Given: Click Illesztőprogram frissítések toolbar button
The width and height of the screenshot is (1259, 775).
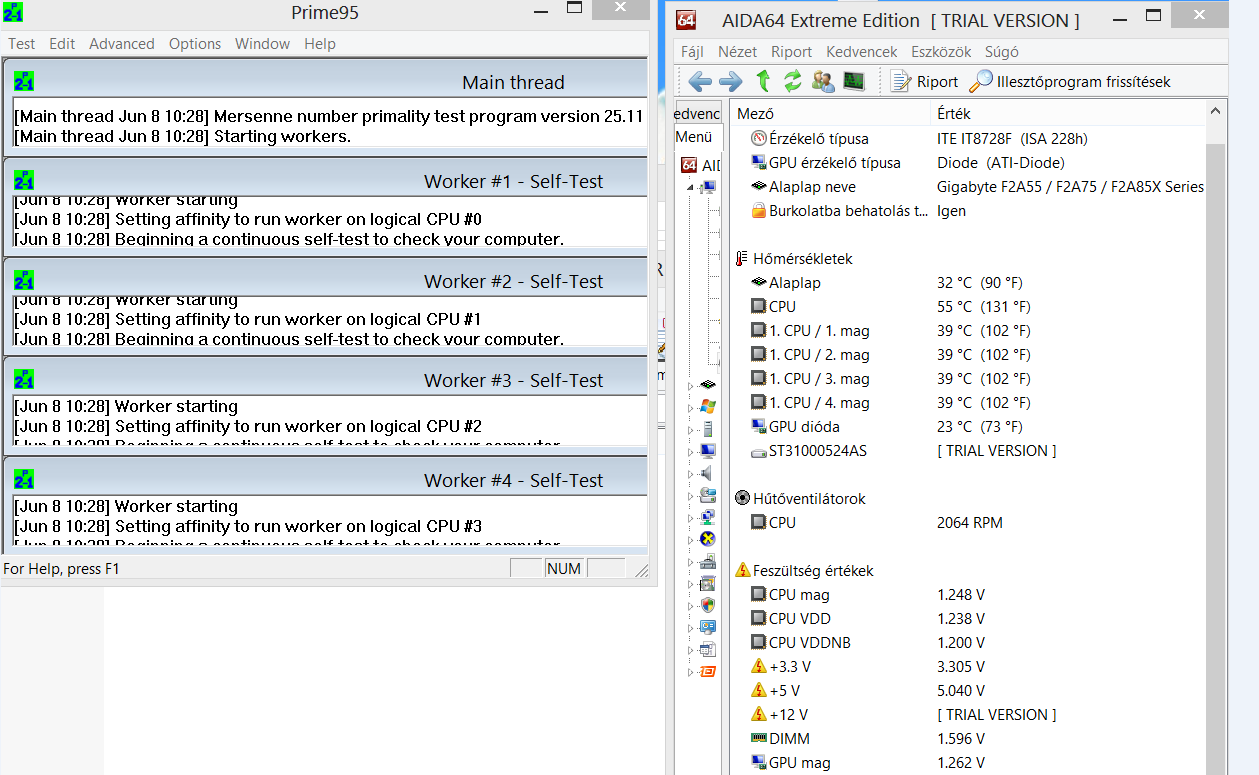Looking at the screenshot, I should click(x=1071, y=82).
